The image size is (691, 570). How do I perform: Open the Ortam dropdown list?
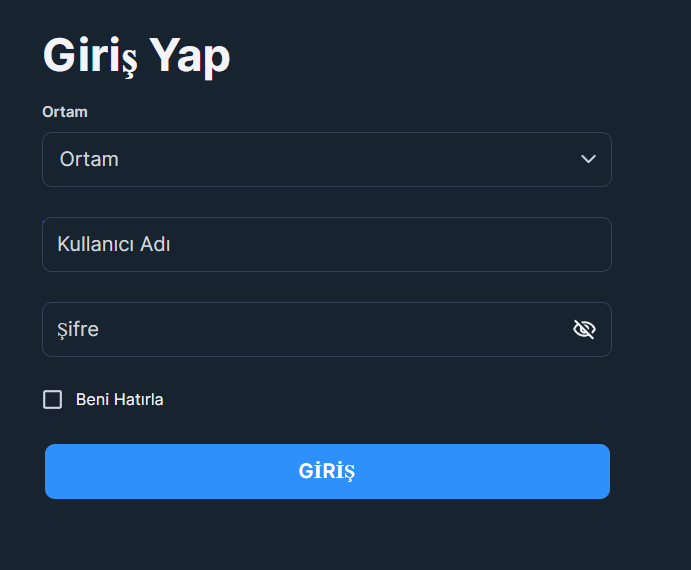[x=327, y=159]
